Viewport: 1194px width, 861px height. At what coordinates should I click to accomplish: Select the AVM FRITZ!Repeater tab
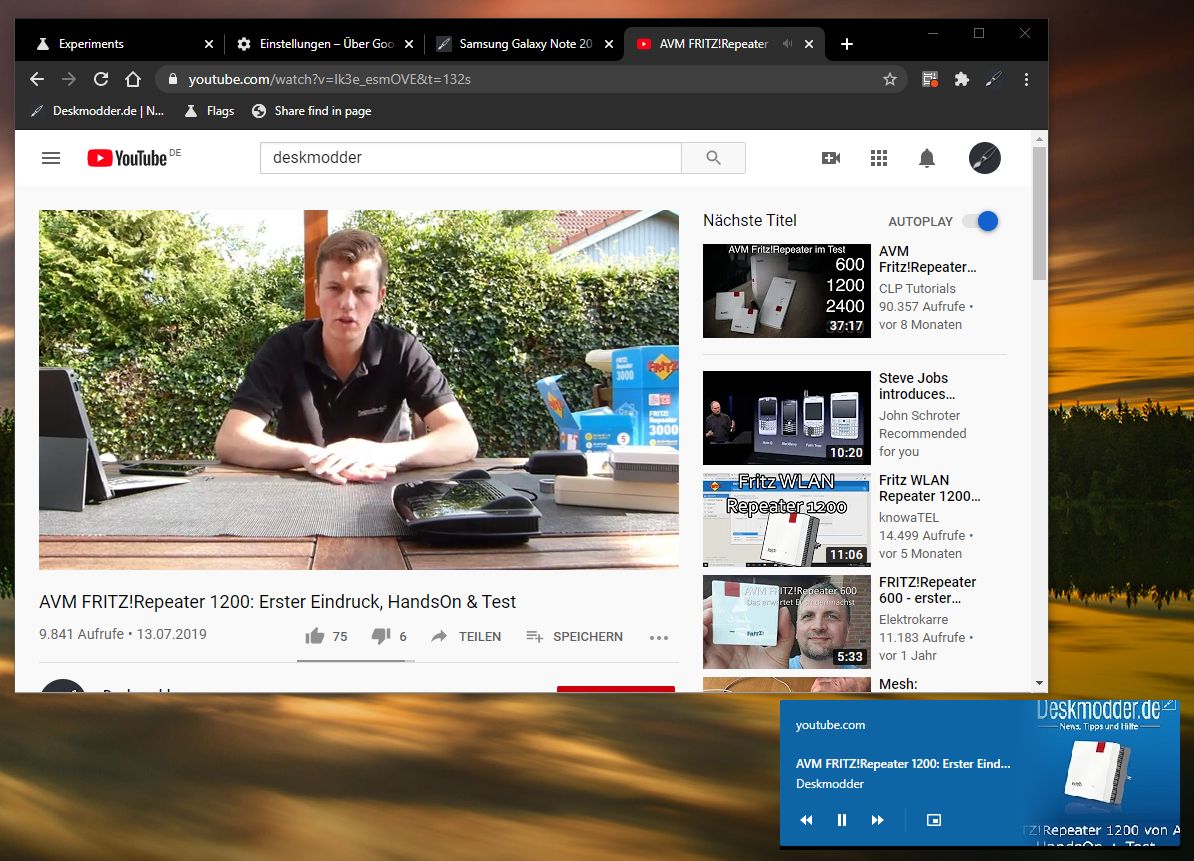pyautogui.click(x=723, y=44)
